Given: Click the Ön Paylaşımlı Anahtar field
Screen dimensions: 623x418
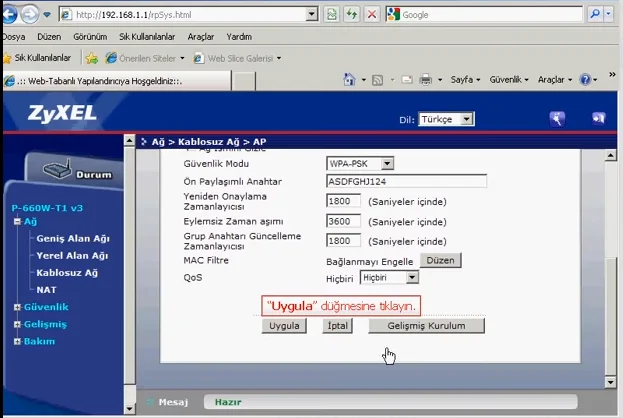Looking at the screenshot, I should pyautogui.click(x=406, y=182).
